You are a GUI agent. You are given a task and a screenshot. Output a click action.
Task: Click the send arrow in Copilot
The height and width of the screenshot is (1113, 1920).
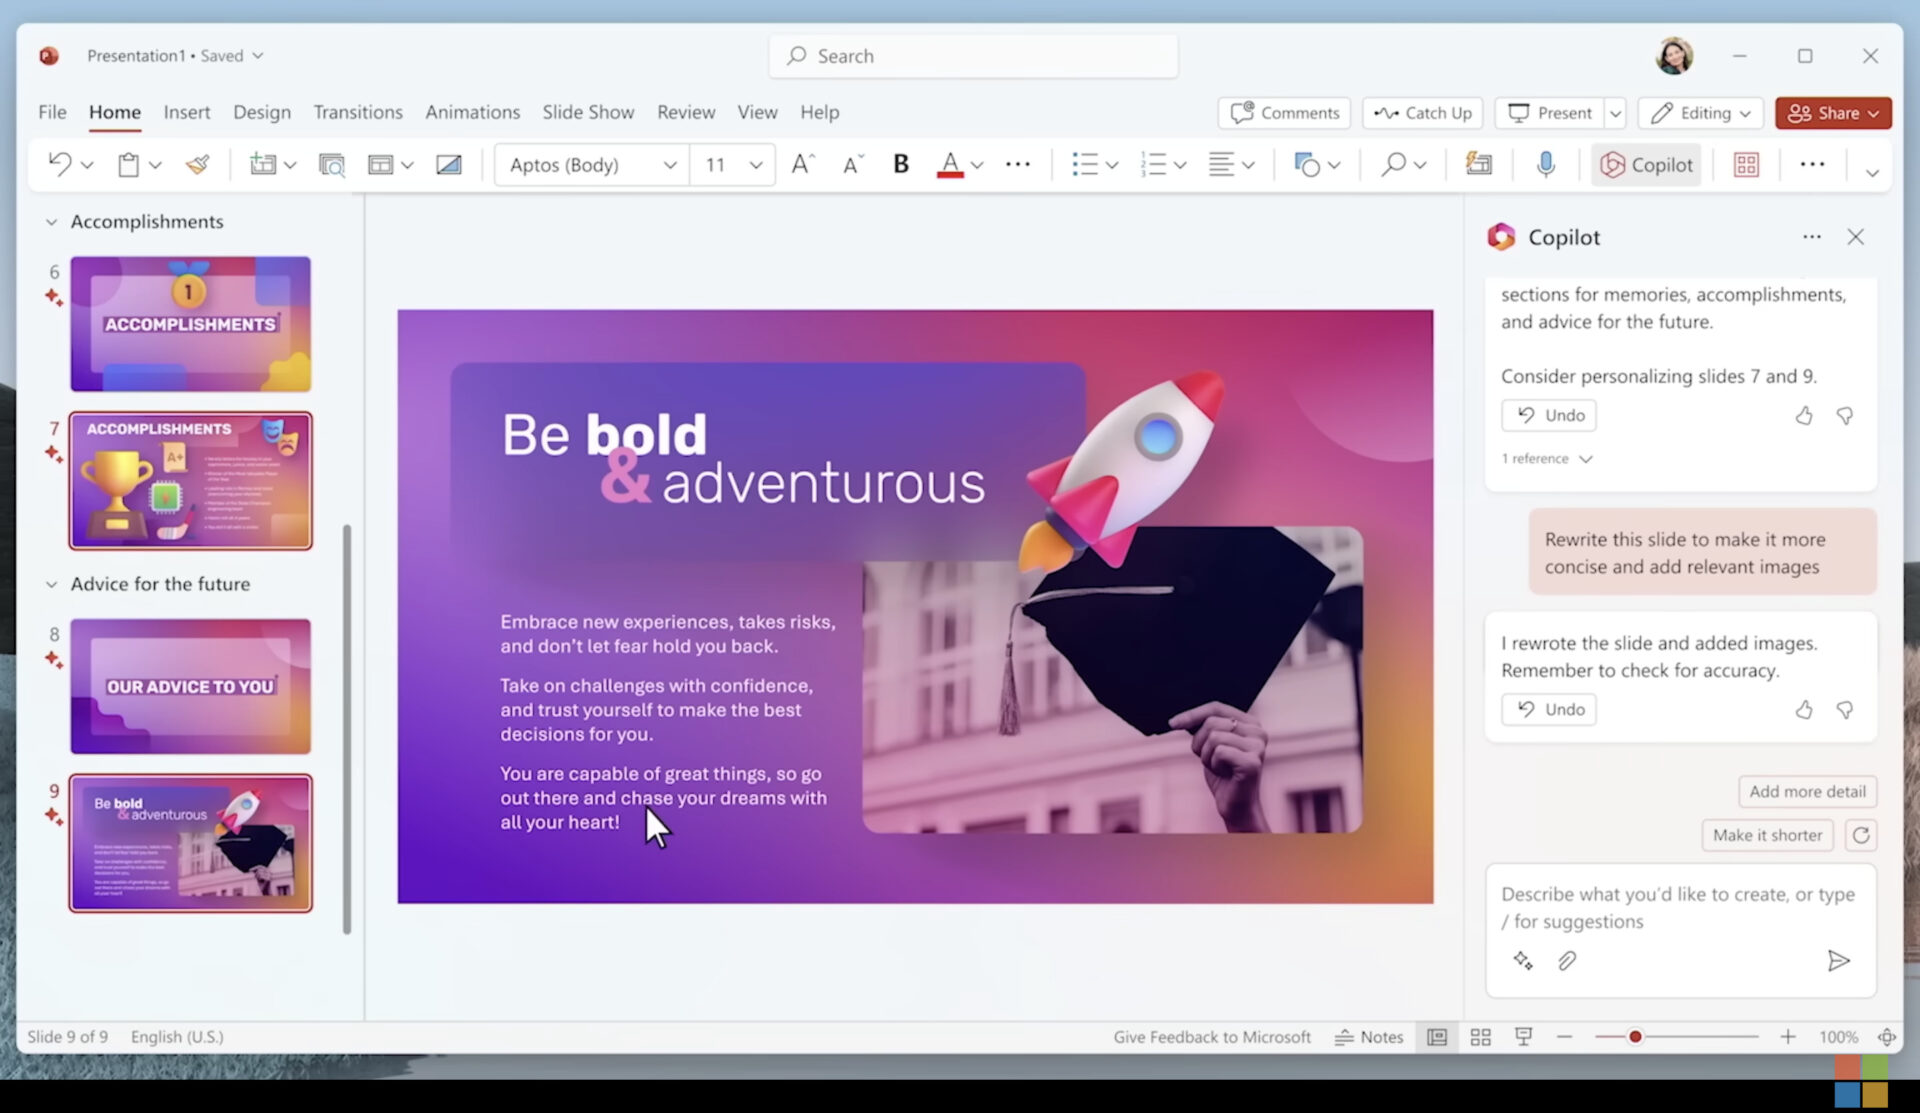1838,961
